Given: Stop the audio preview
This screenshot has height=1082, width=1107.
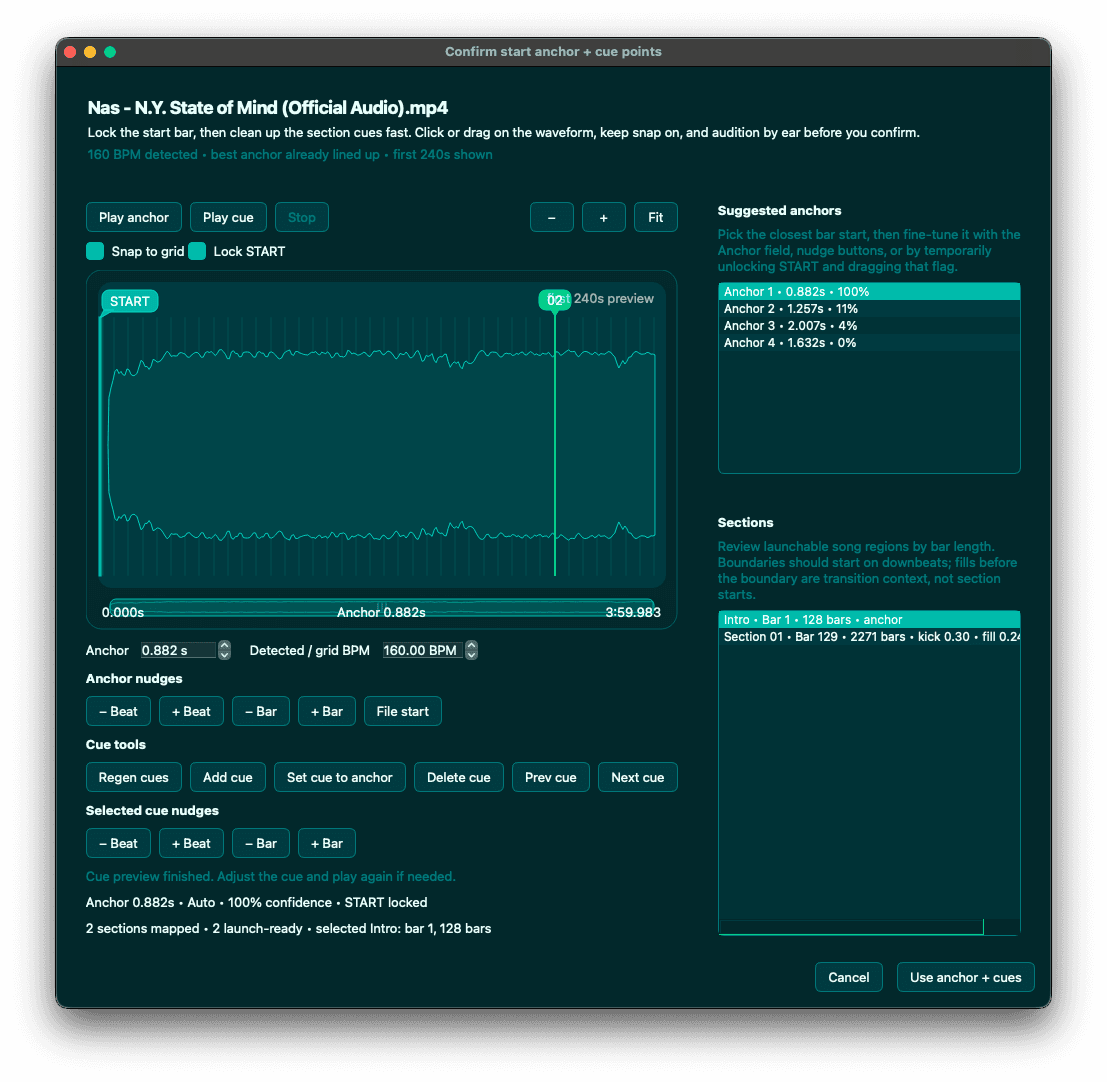Looking at the screenshot, I should [x=301, y=217].
